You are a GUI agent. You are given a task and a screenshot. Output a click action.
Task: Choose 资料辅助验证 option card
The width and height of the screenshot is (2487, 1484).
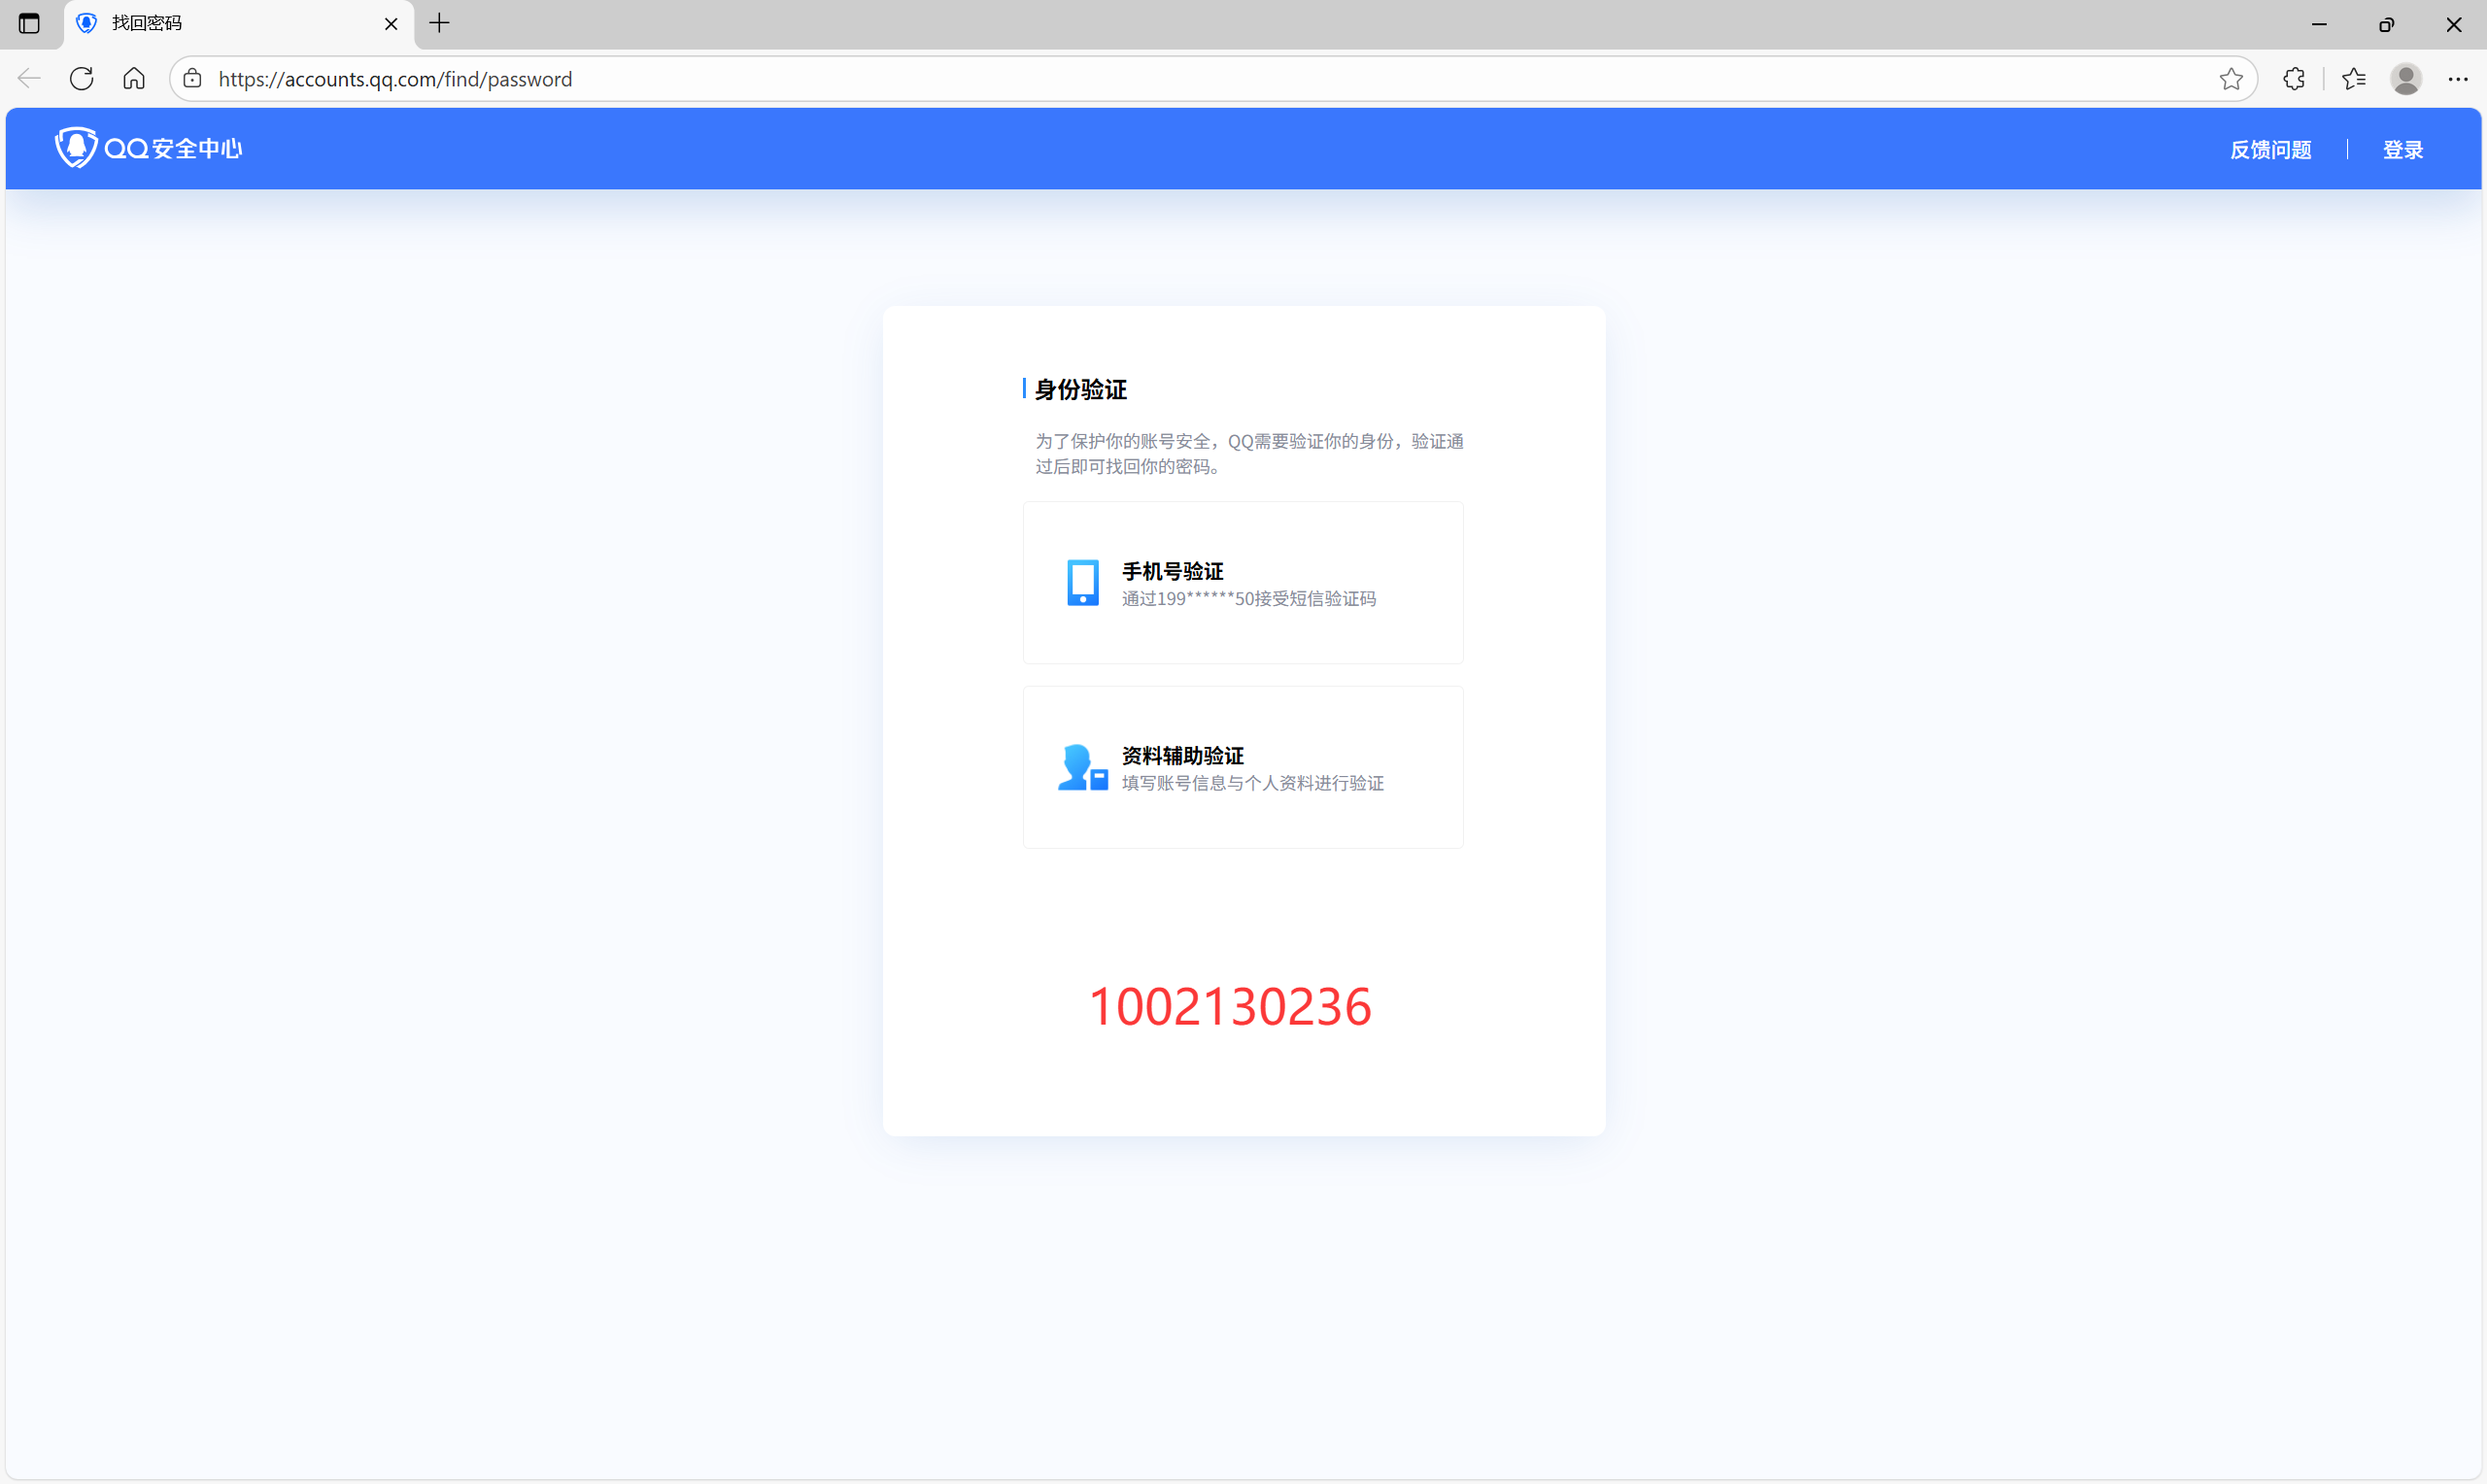1242,768
